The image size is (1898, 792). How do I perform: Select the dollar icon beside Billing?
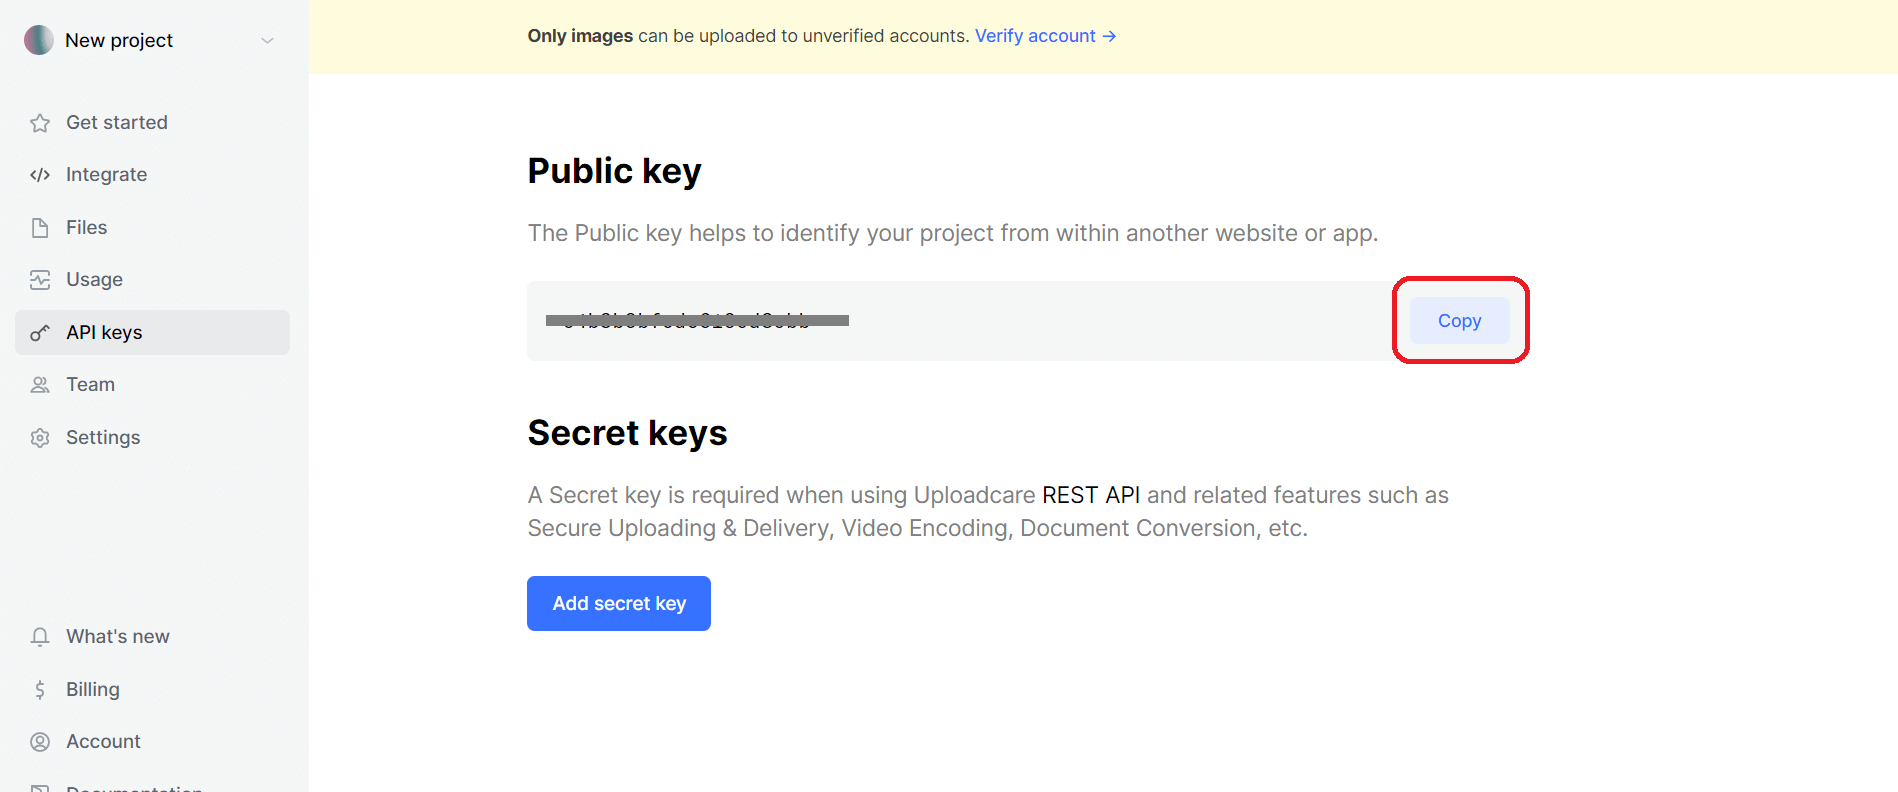click(x=40, y=689)
